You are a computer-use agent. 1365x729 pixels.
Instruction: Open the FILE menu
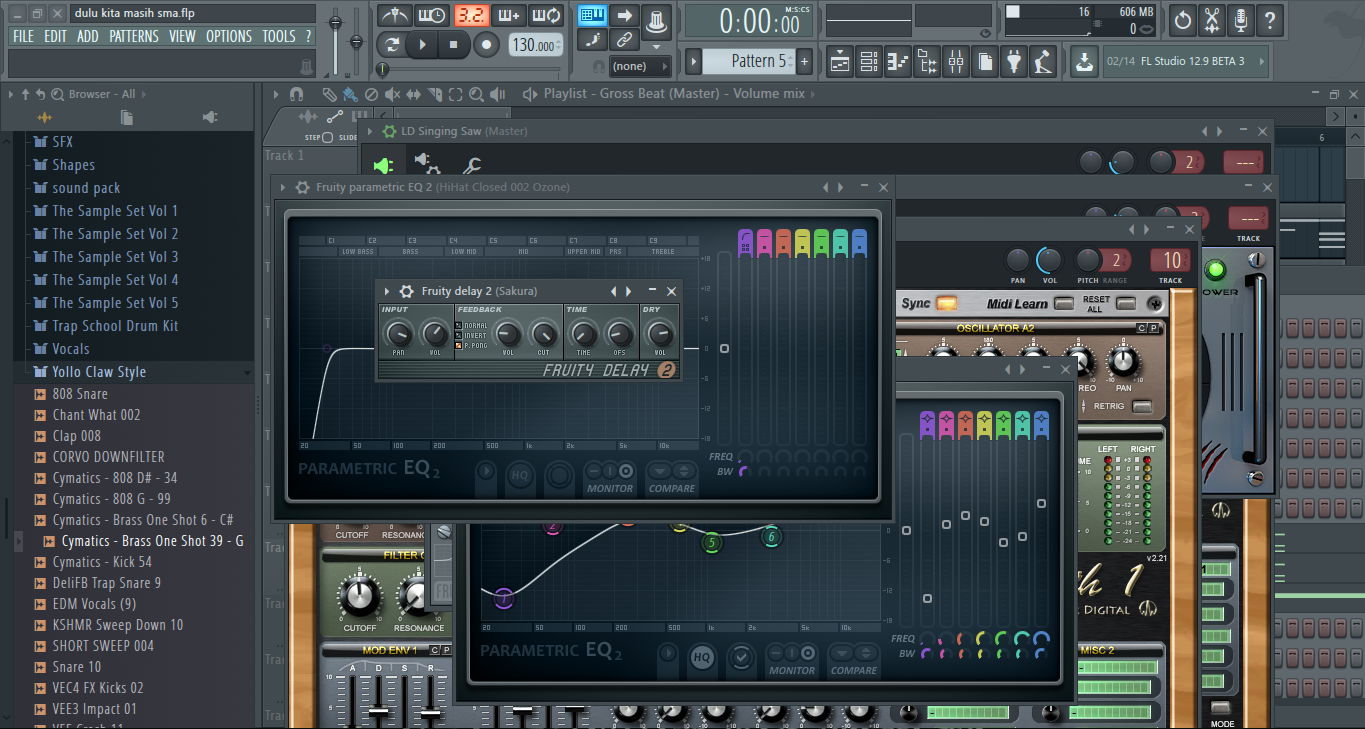click(23, 36)
